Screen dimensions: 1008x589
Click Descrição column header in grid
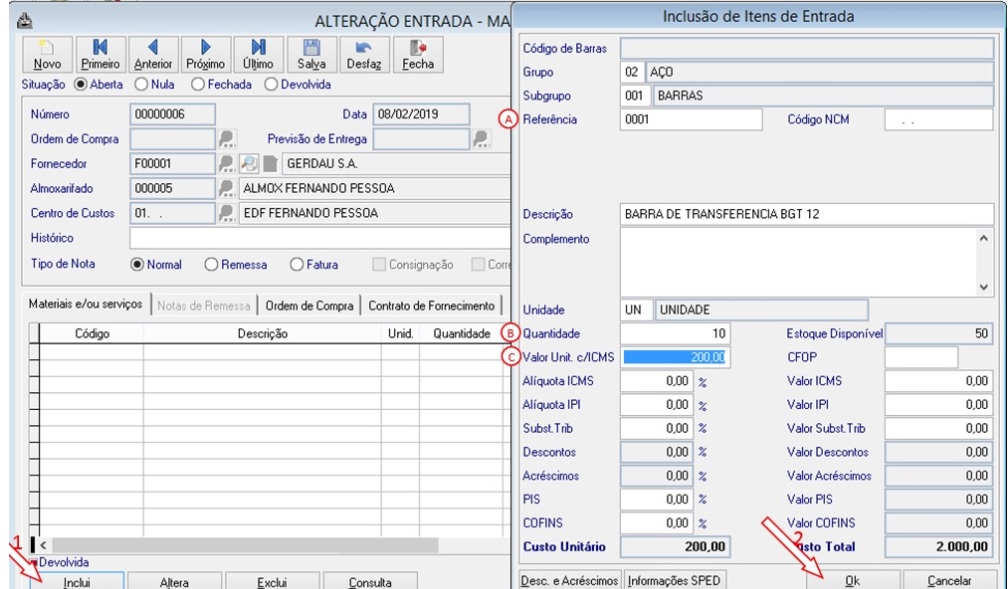click(262, 334)
